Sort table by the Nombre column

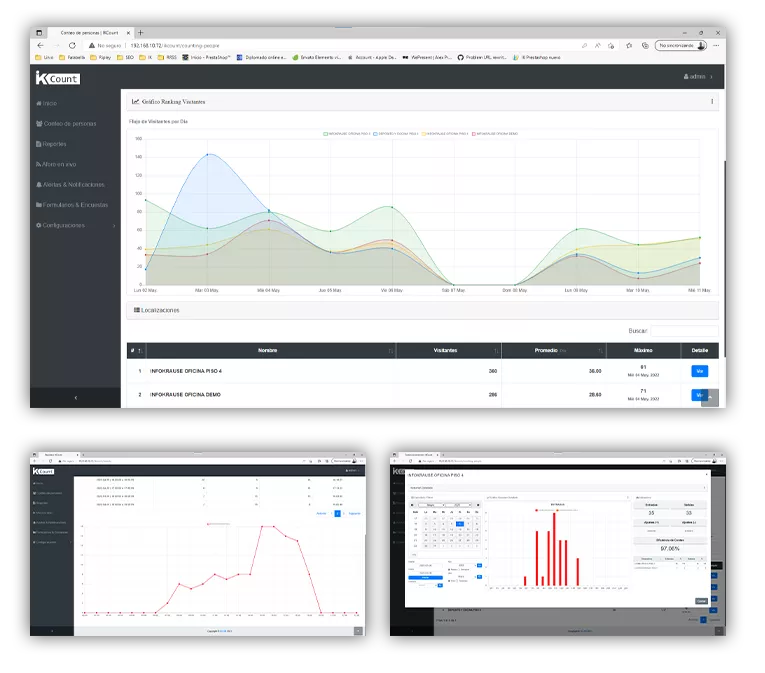(x=267, y=351)
